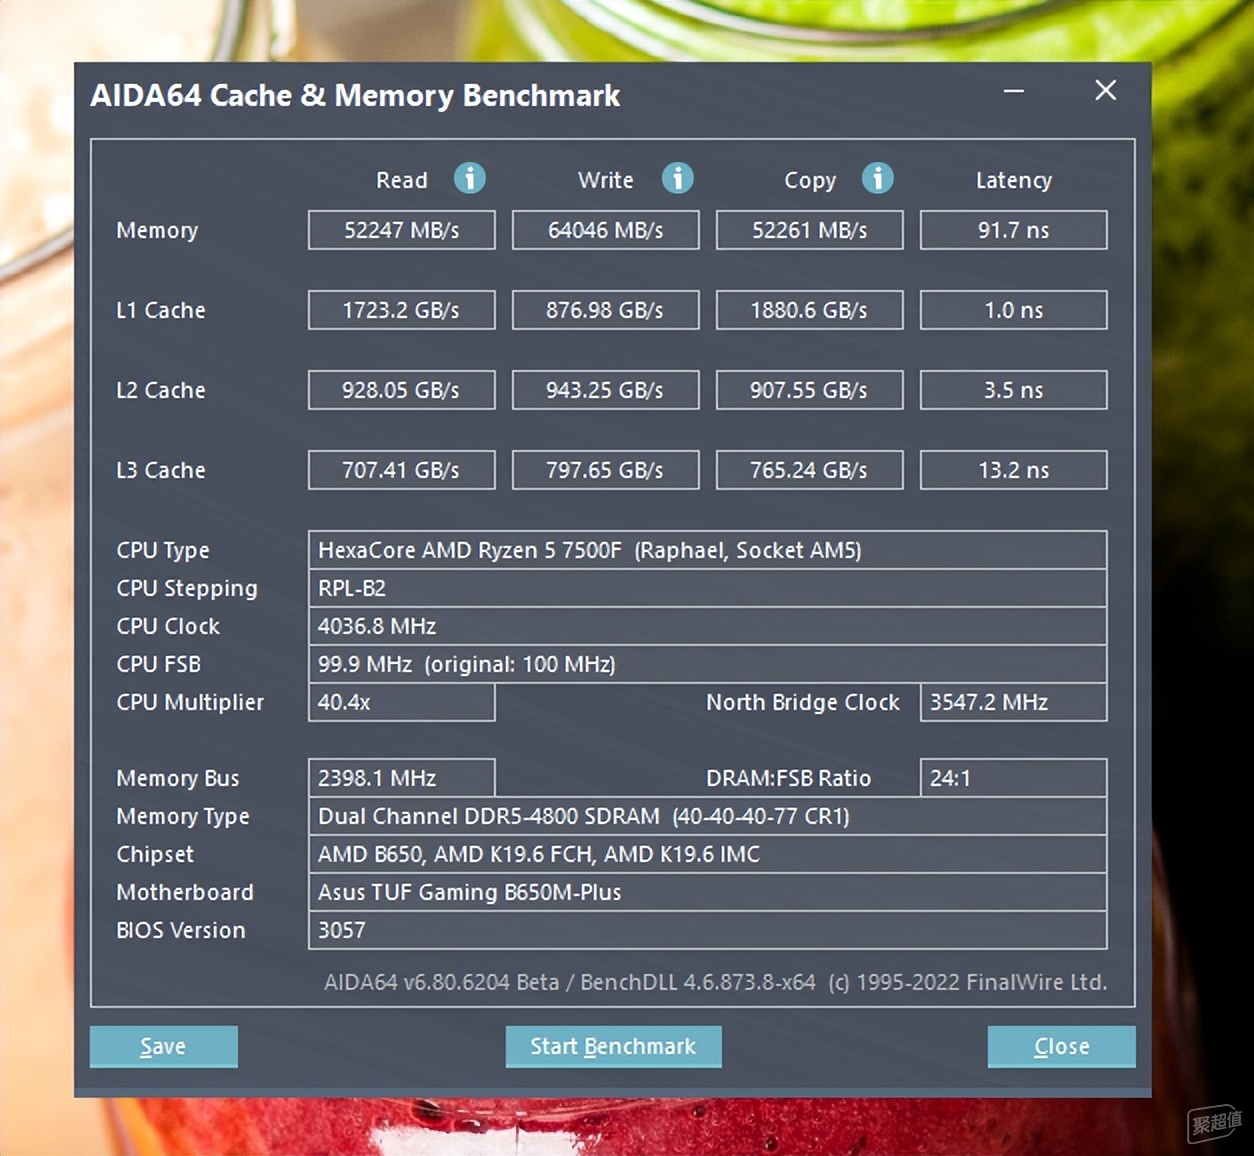The height and width of the screenshot is (1156, 1254).
Task: Click the Read column header
Action: 401,180
